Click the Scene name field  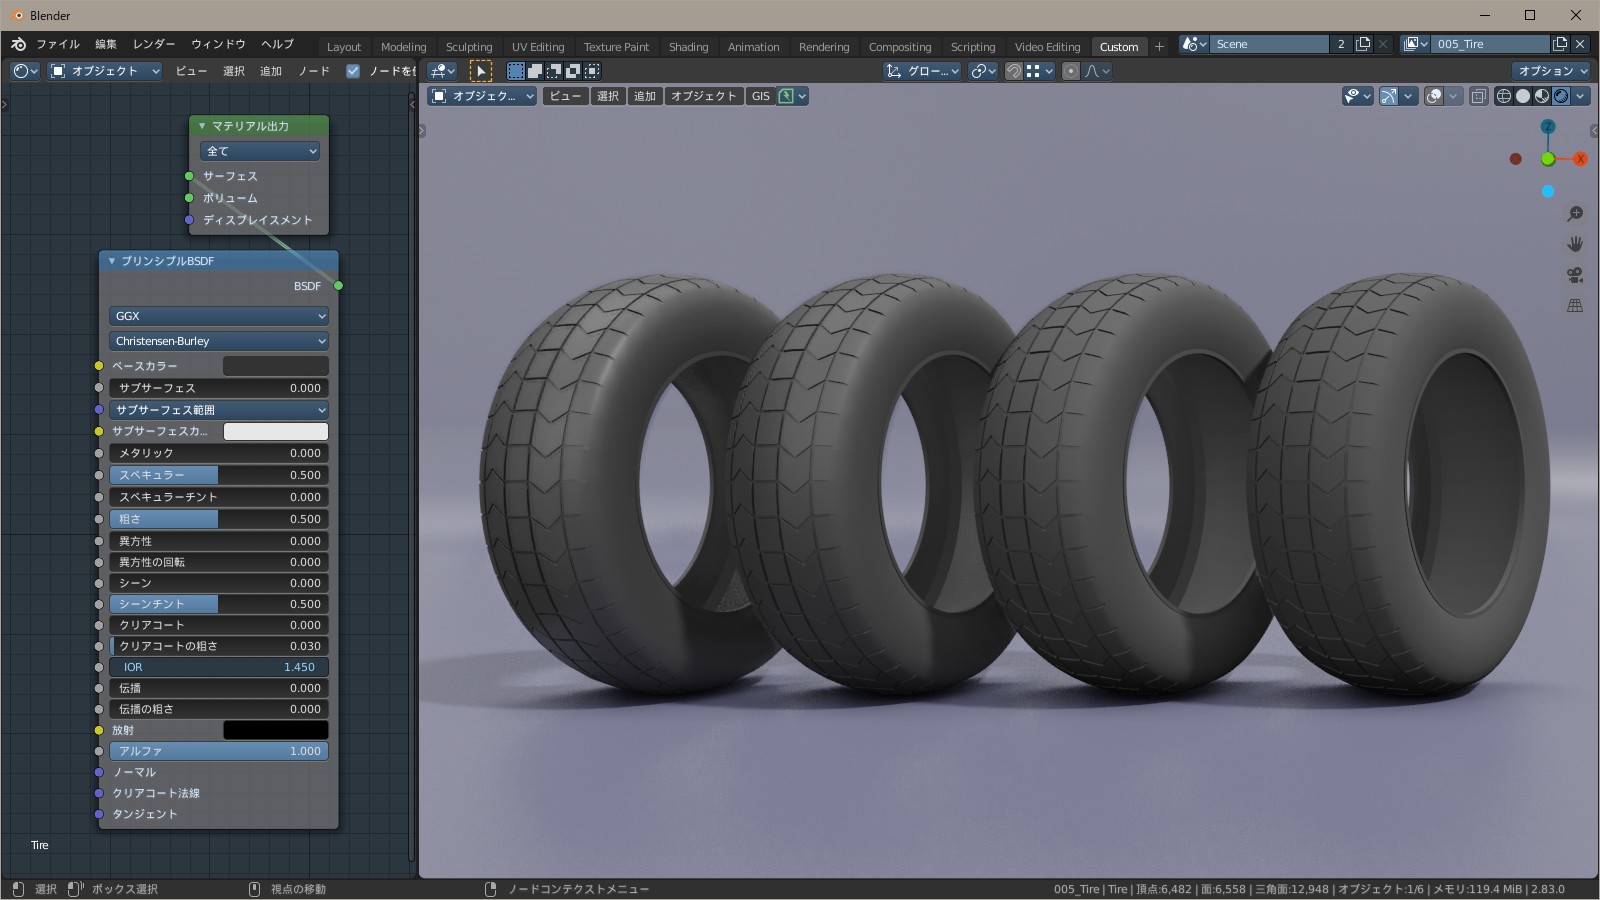click(1270, 44)
